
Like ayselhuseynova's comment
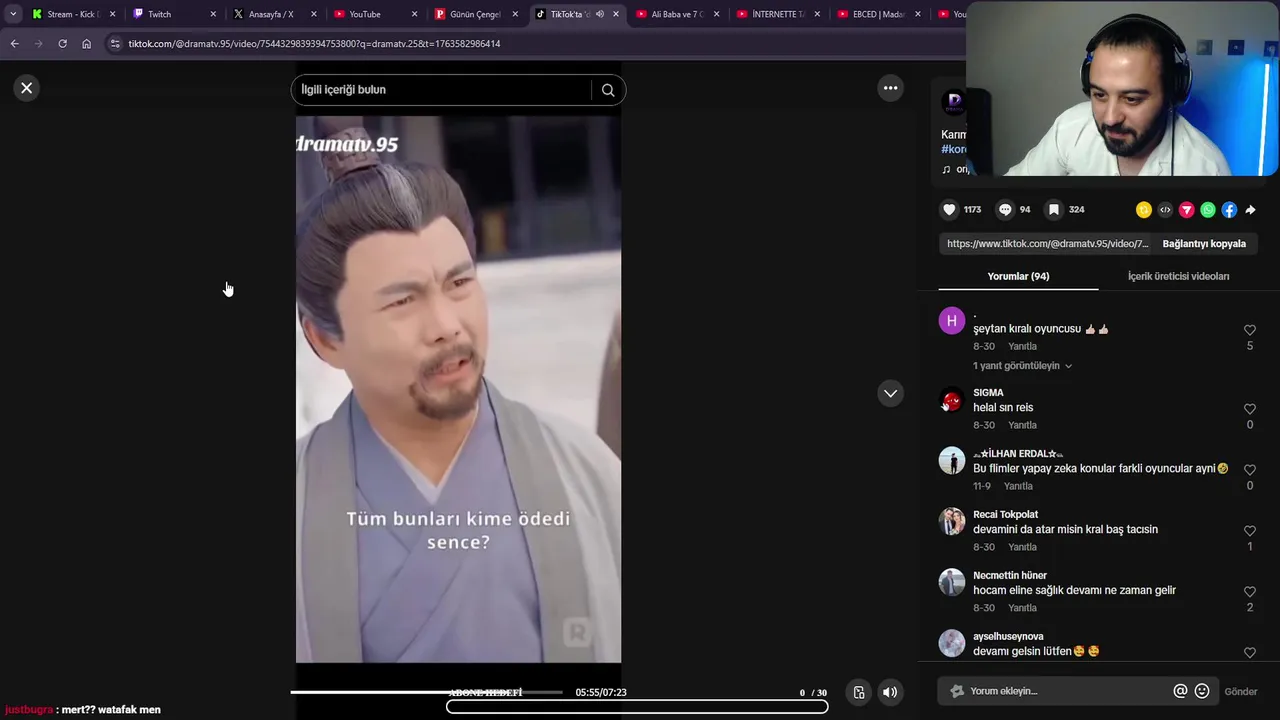(x=1250, y=653)
